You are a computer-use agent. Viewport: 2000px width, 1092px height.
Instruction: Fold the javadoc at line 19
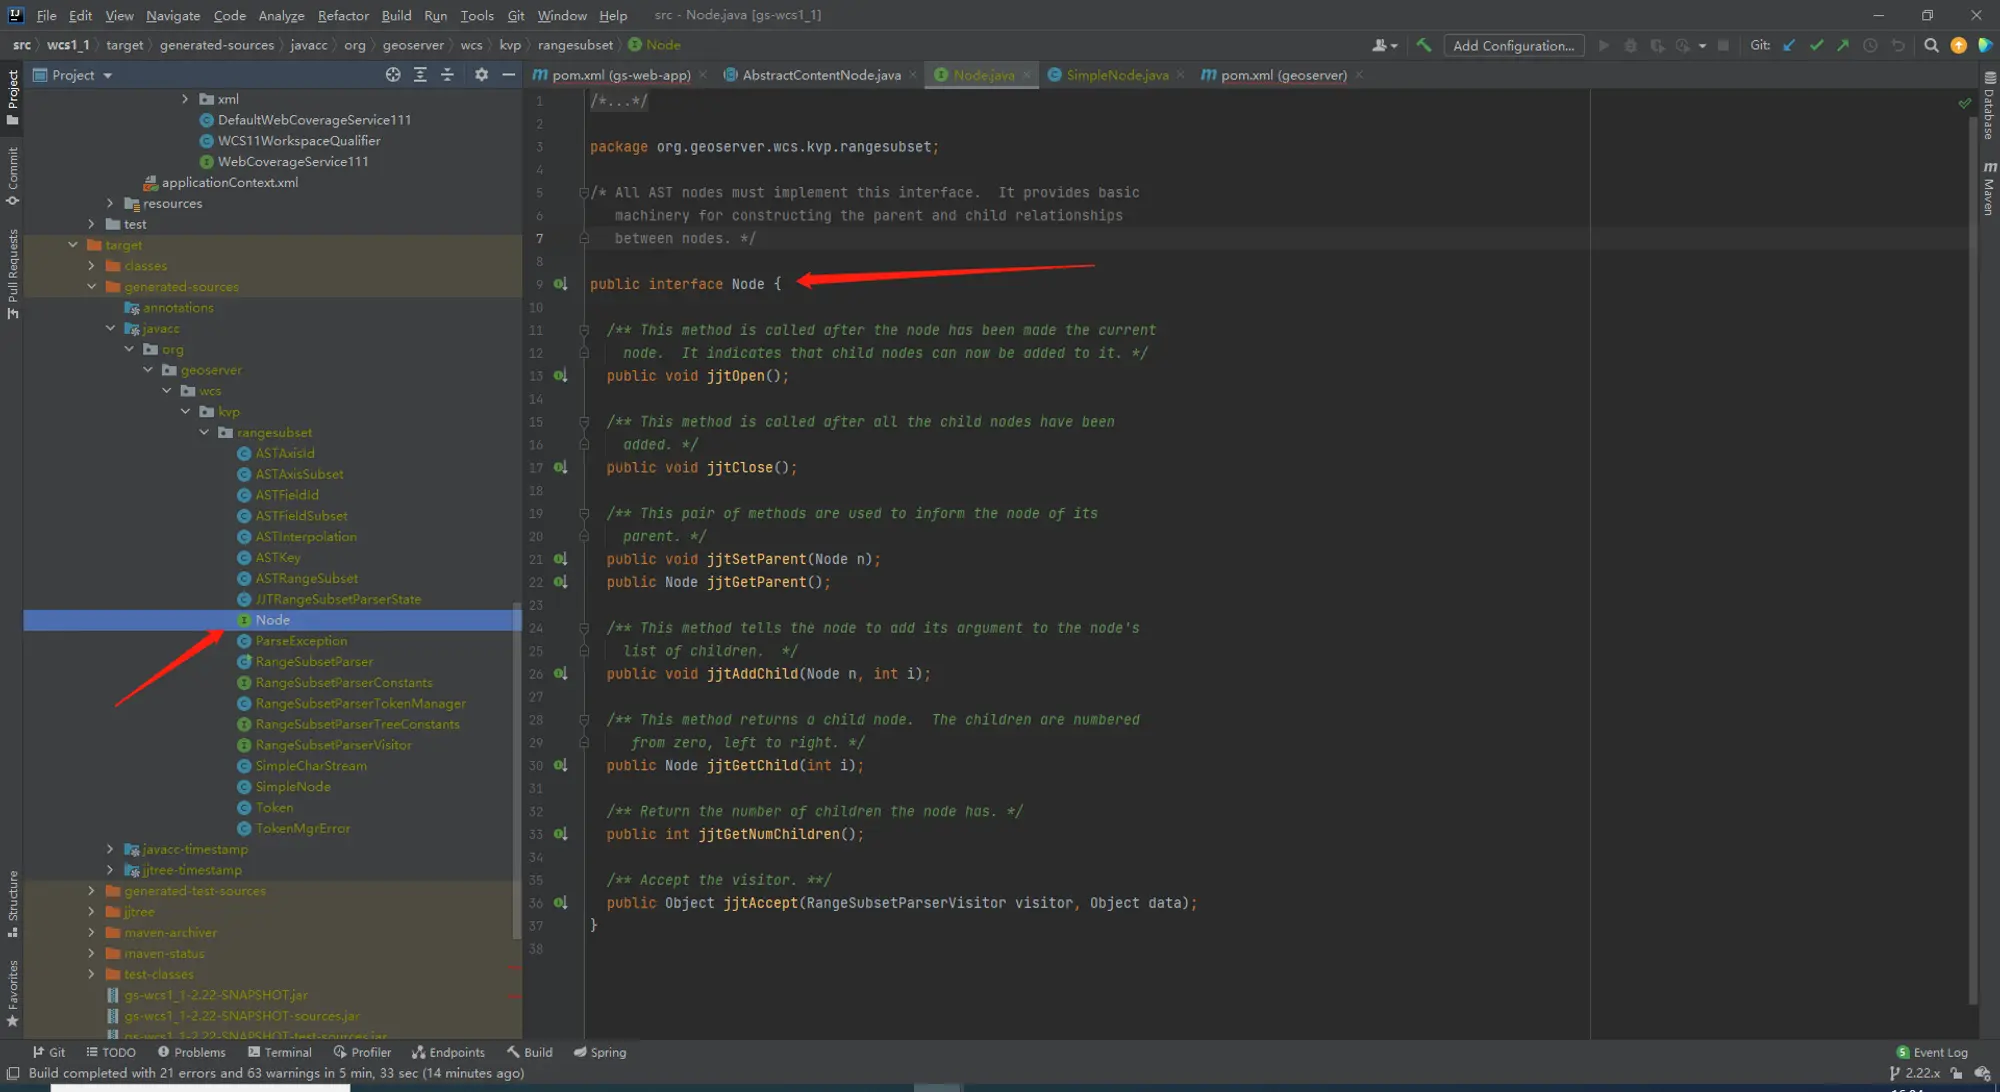[x=584, y=514]
